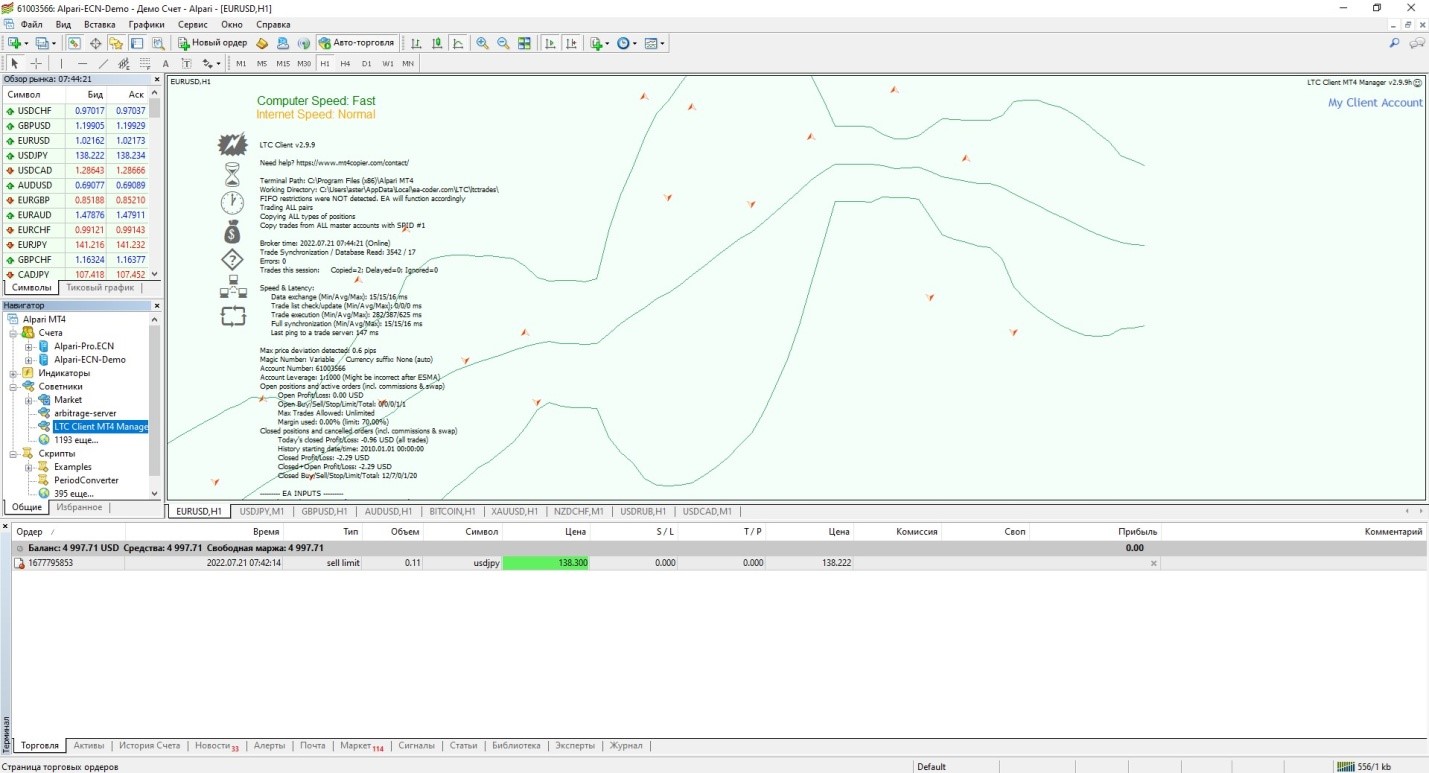Image resolution: width=1429 pixels, height=773 pixels.
Task: Expand the Alpari-Pro.ECN account node
Action: [x=29, y=346]
